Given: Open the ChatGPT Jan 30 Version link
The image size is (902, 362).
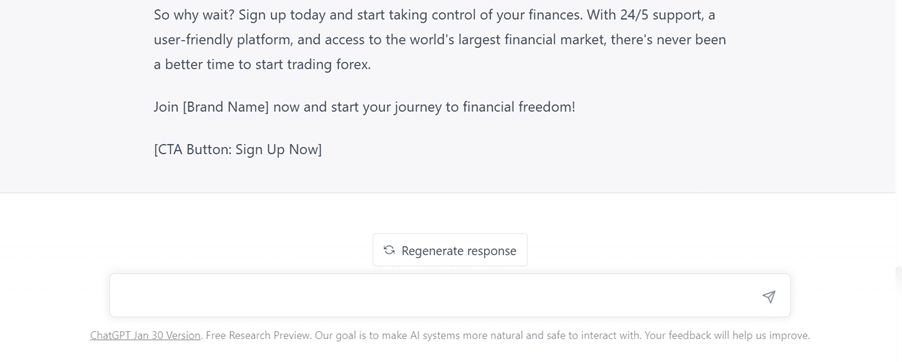Looking at the screenshot, I should (x=145, y=335).
